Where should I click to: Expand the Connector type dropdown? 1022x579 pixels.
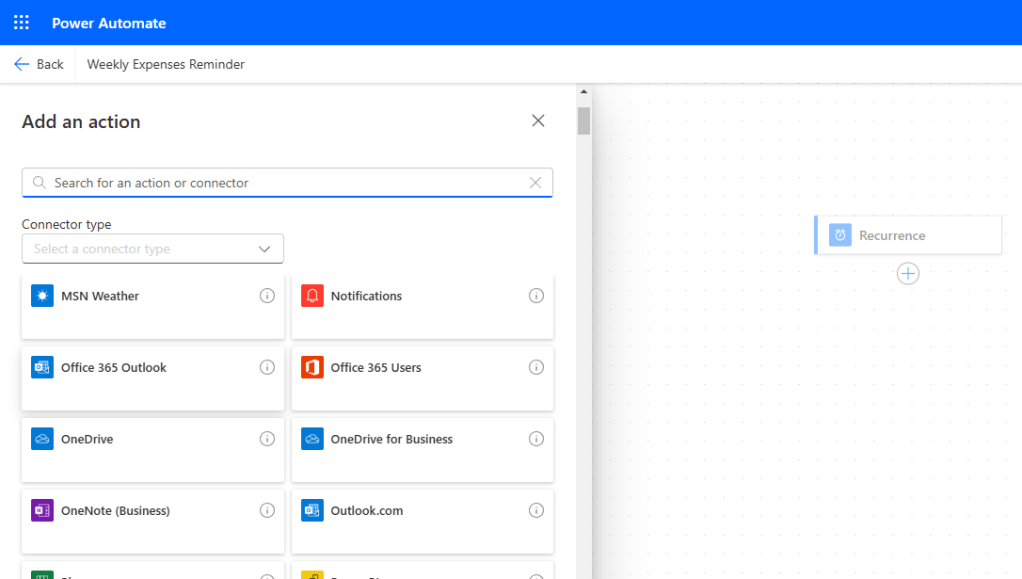point(153,249)
